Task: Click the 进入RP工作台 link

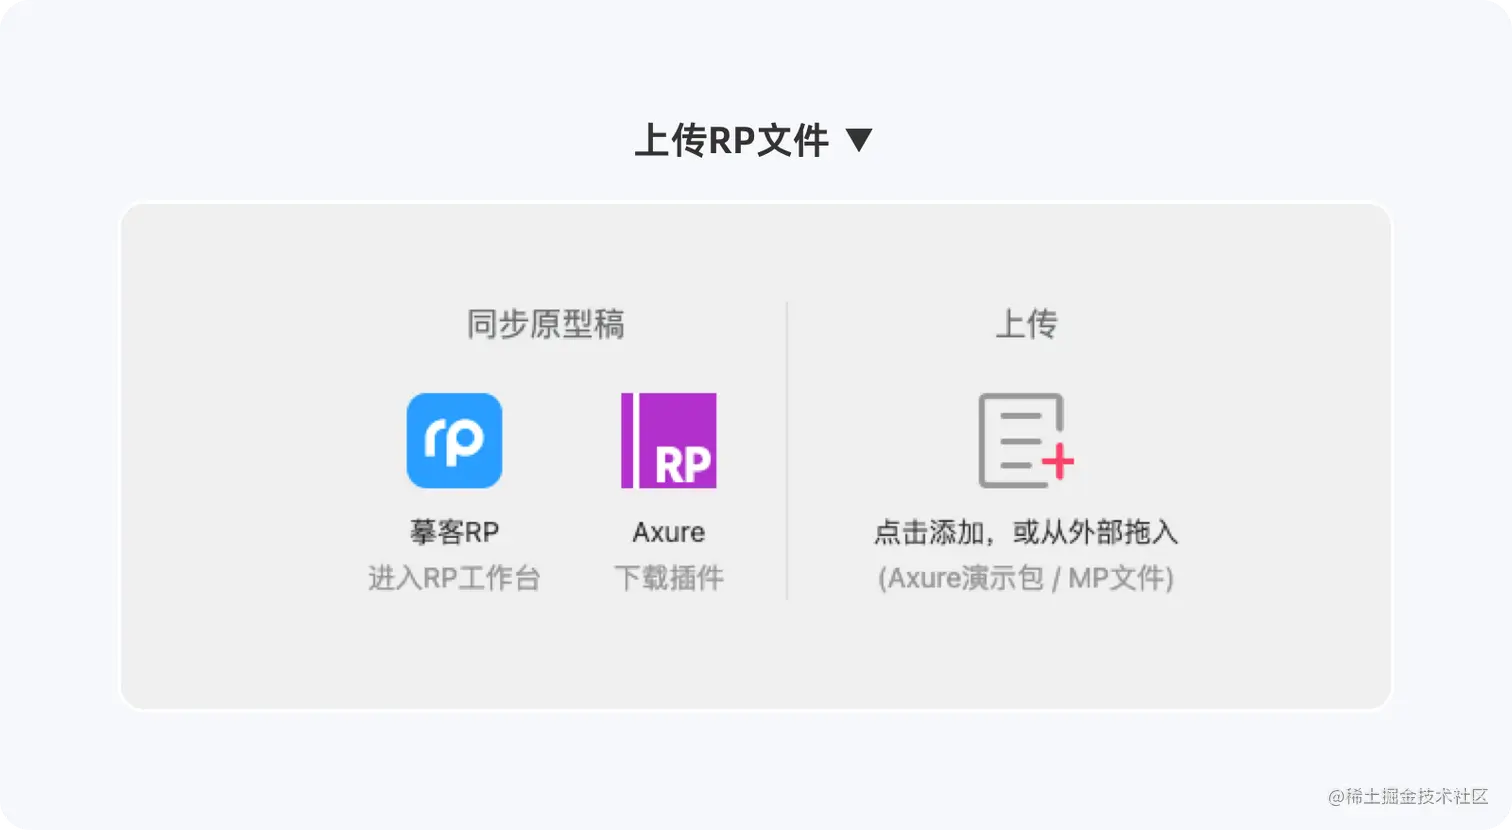Action: (x=454, y=578)
